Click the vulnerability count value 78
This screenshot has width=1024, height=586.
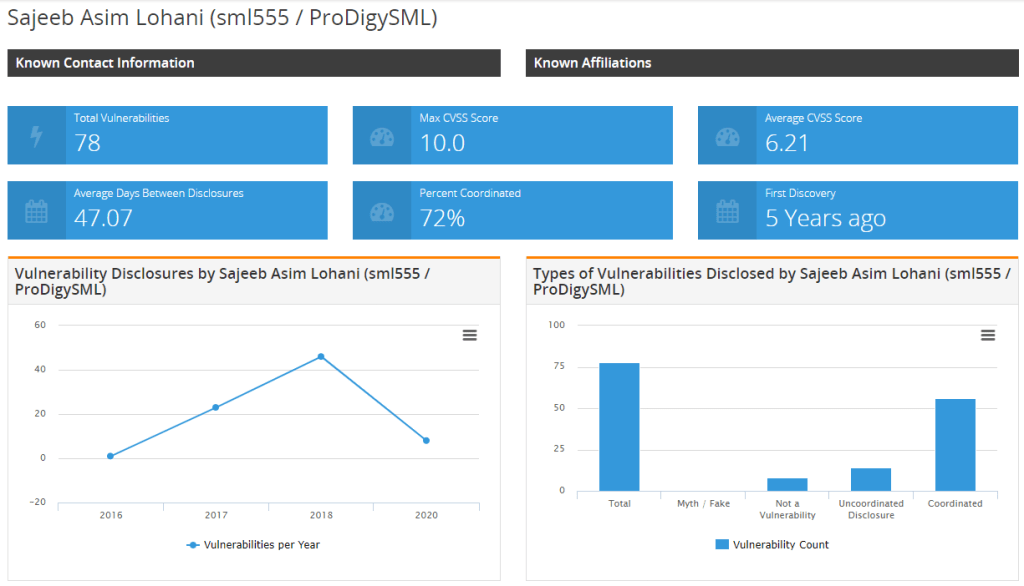coord(88,143)
